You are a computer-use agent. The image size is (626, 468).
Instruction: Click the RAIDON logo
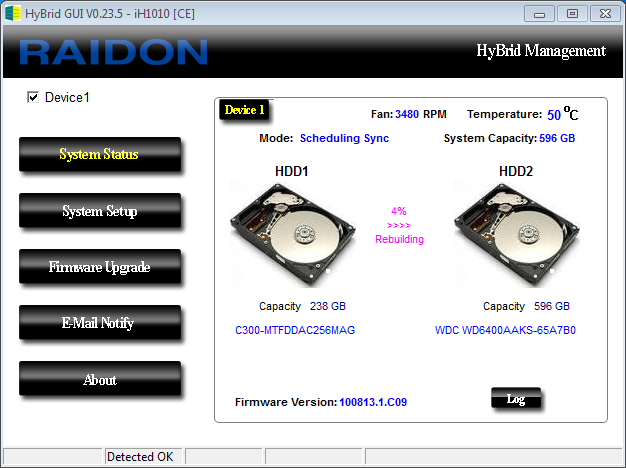113,52
